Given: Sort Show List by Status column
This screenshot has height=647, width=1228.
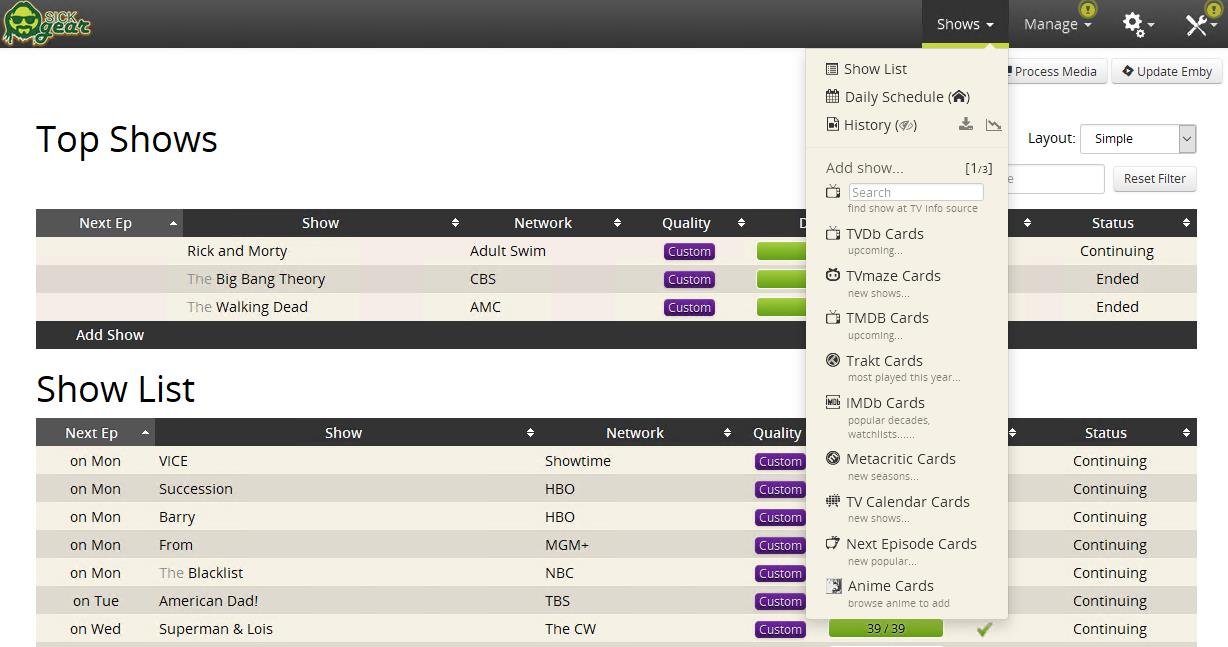Looking at the screenshot, I should coord(1108,433).
